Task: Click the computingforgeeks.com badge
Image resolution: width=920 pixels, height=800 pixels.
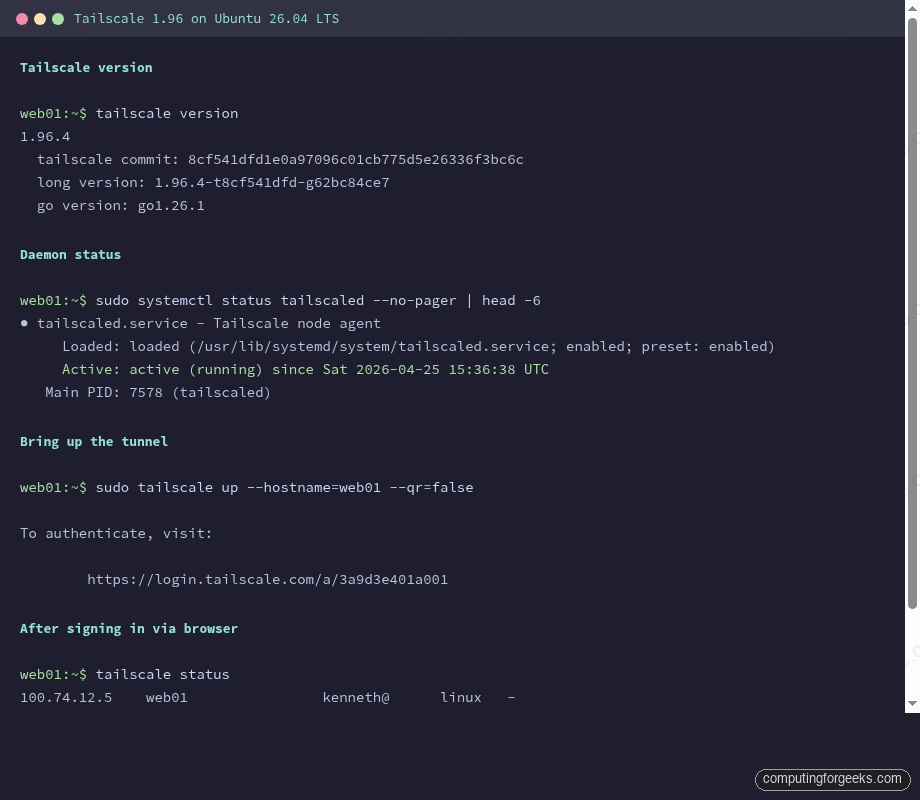Action: tap(832, 779)
